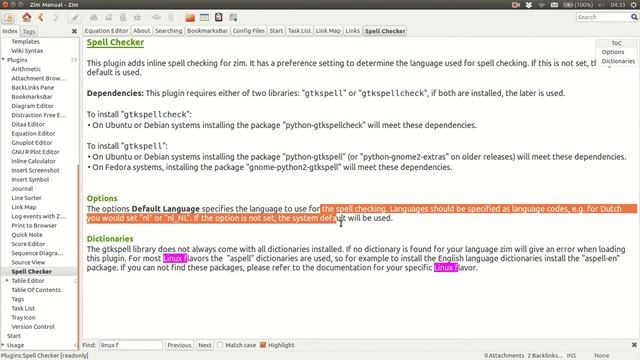Open the battery indicator showing 100%
This screenshot has height=360, width=640.
pyautogui.click(x=578, y=5)
